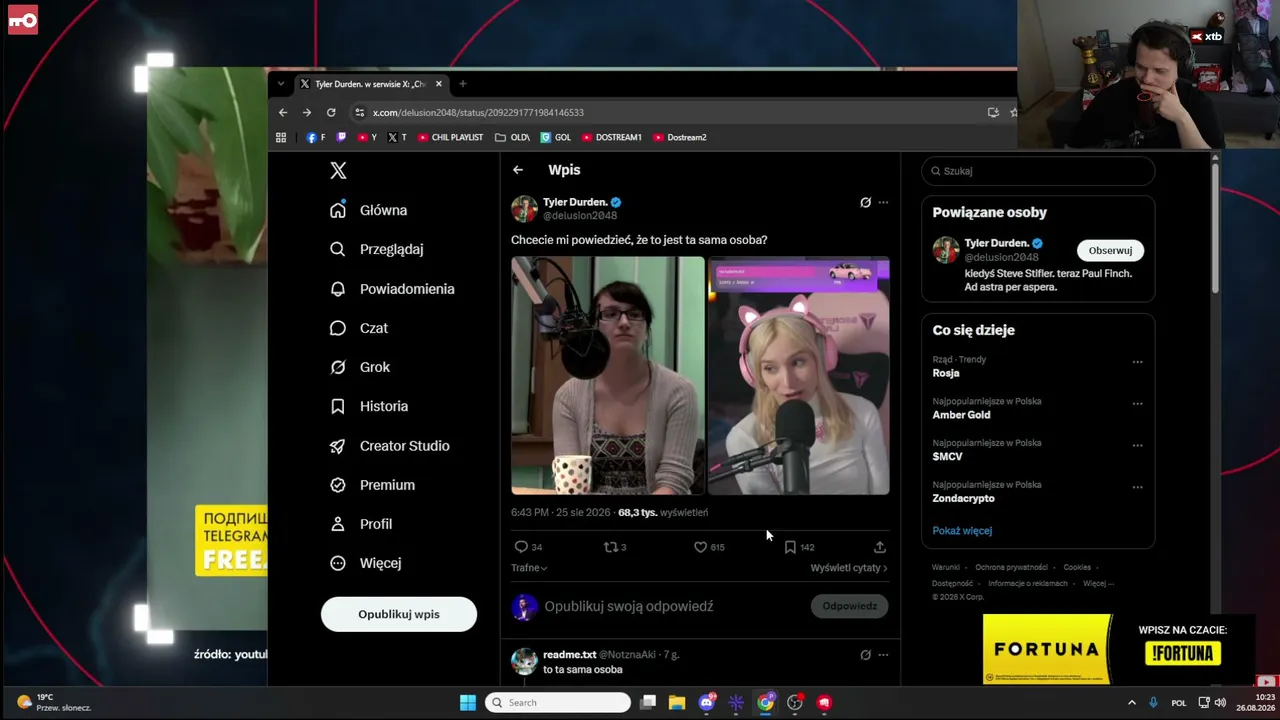This screenshot has width=1280, height=720.
Task: Open Grok explanation icon on Tyler Durden's post
Action: pos(865,202)
